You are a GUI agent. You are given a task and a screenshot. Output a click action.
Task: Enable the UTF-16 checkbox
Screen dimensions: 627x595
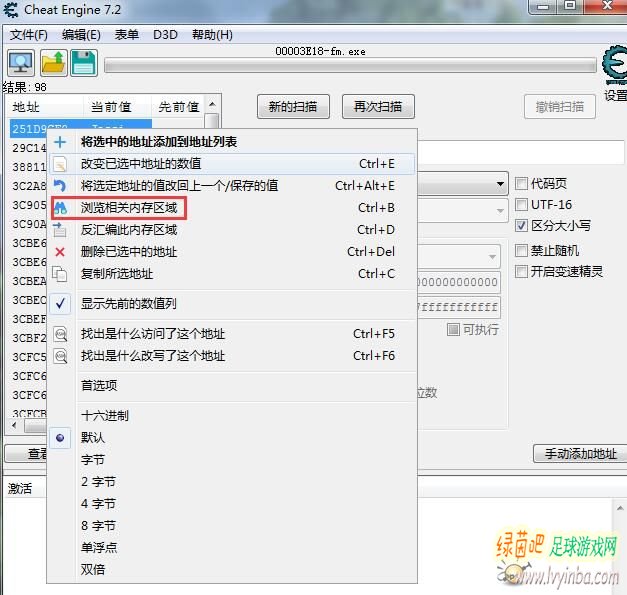tap(521, 205)
